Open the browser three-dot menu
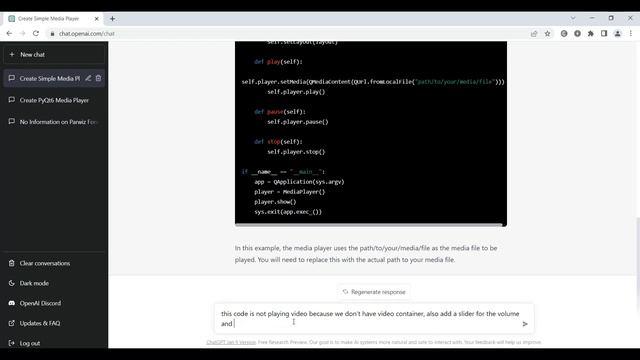The width and height of the screenshot is (640, 360). click(631, 33)
